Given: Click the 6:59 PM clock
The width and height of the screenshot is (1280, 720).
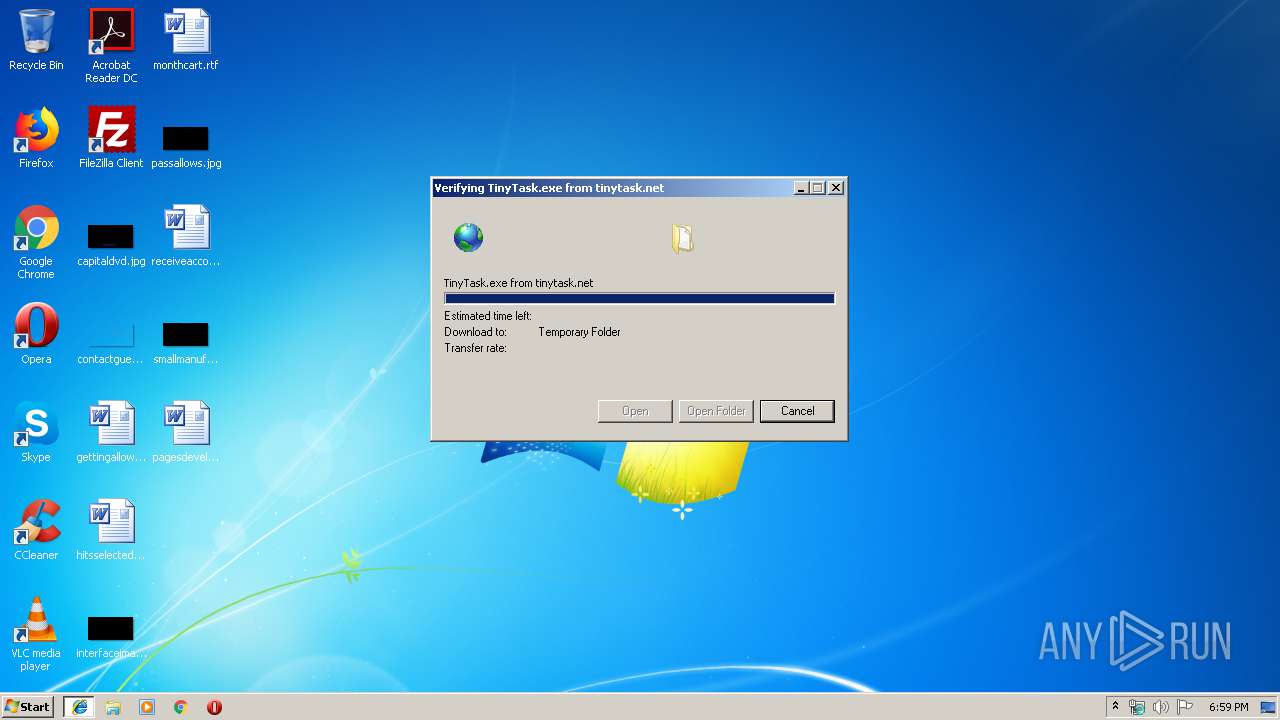Looking at the screenshot, I should pos(1228,707).
